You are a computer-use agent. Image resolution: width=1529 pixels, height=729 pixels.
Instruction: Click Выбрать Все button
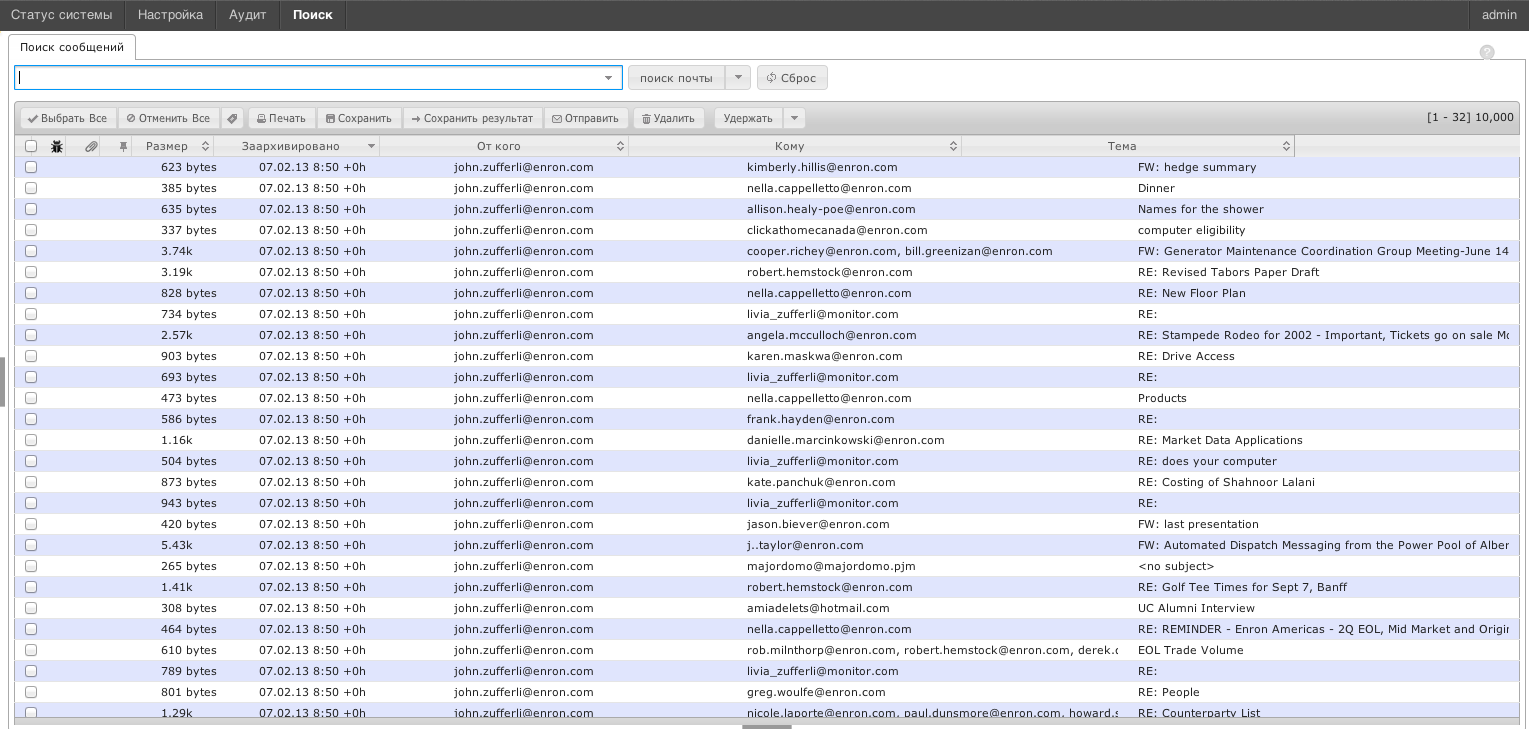68,118
